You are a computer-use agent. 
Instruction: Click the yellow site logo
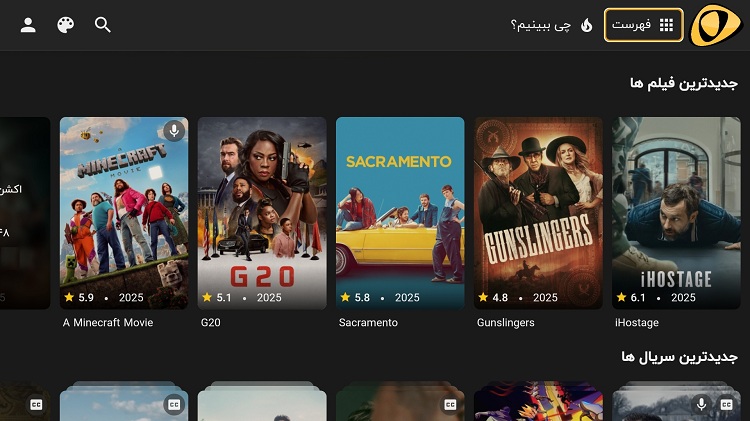(x=716, y=25)
